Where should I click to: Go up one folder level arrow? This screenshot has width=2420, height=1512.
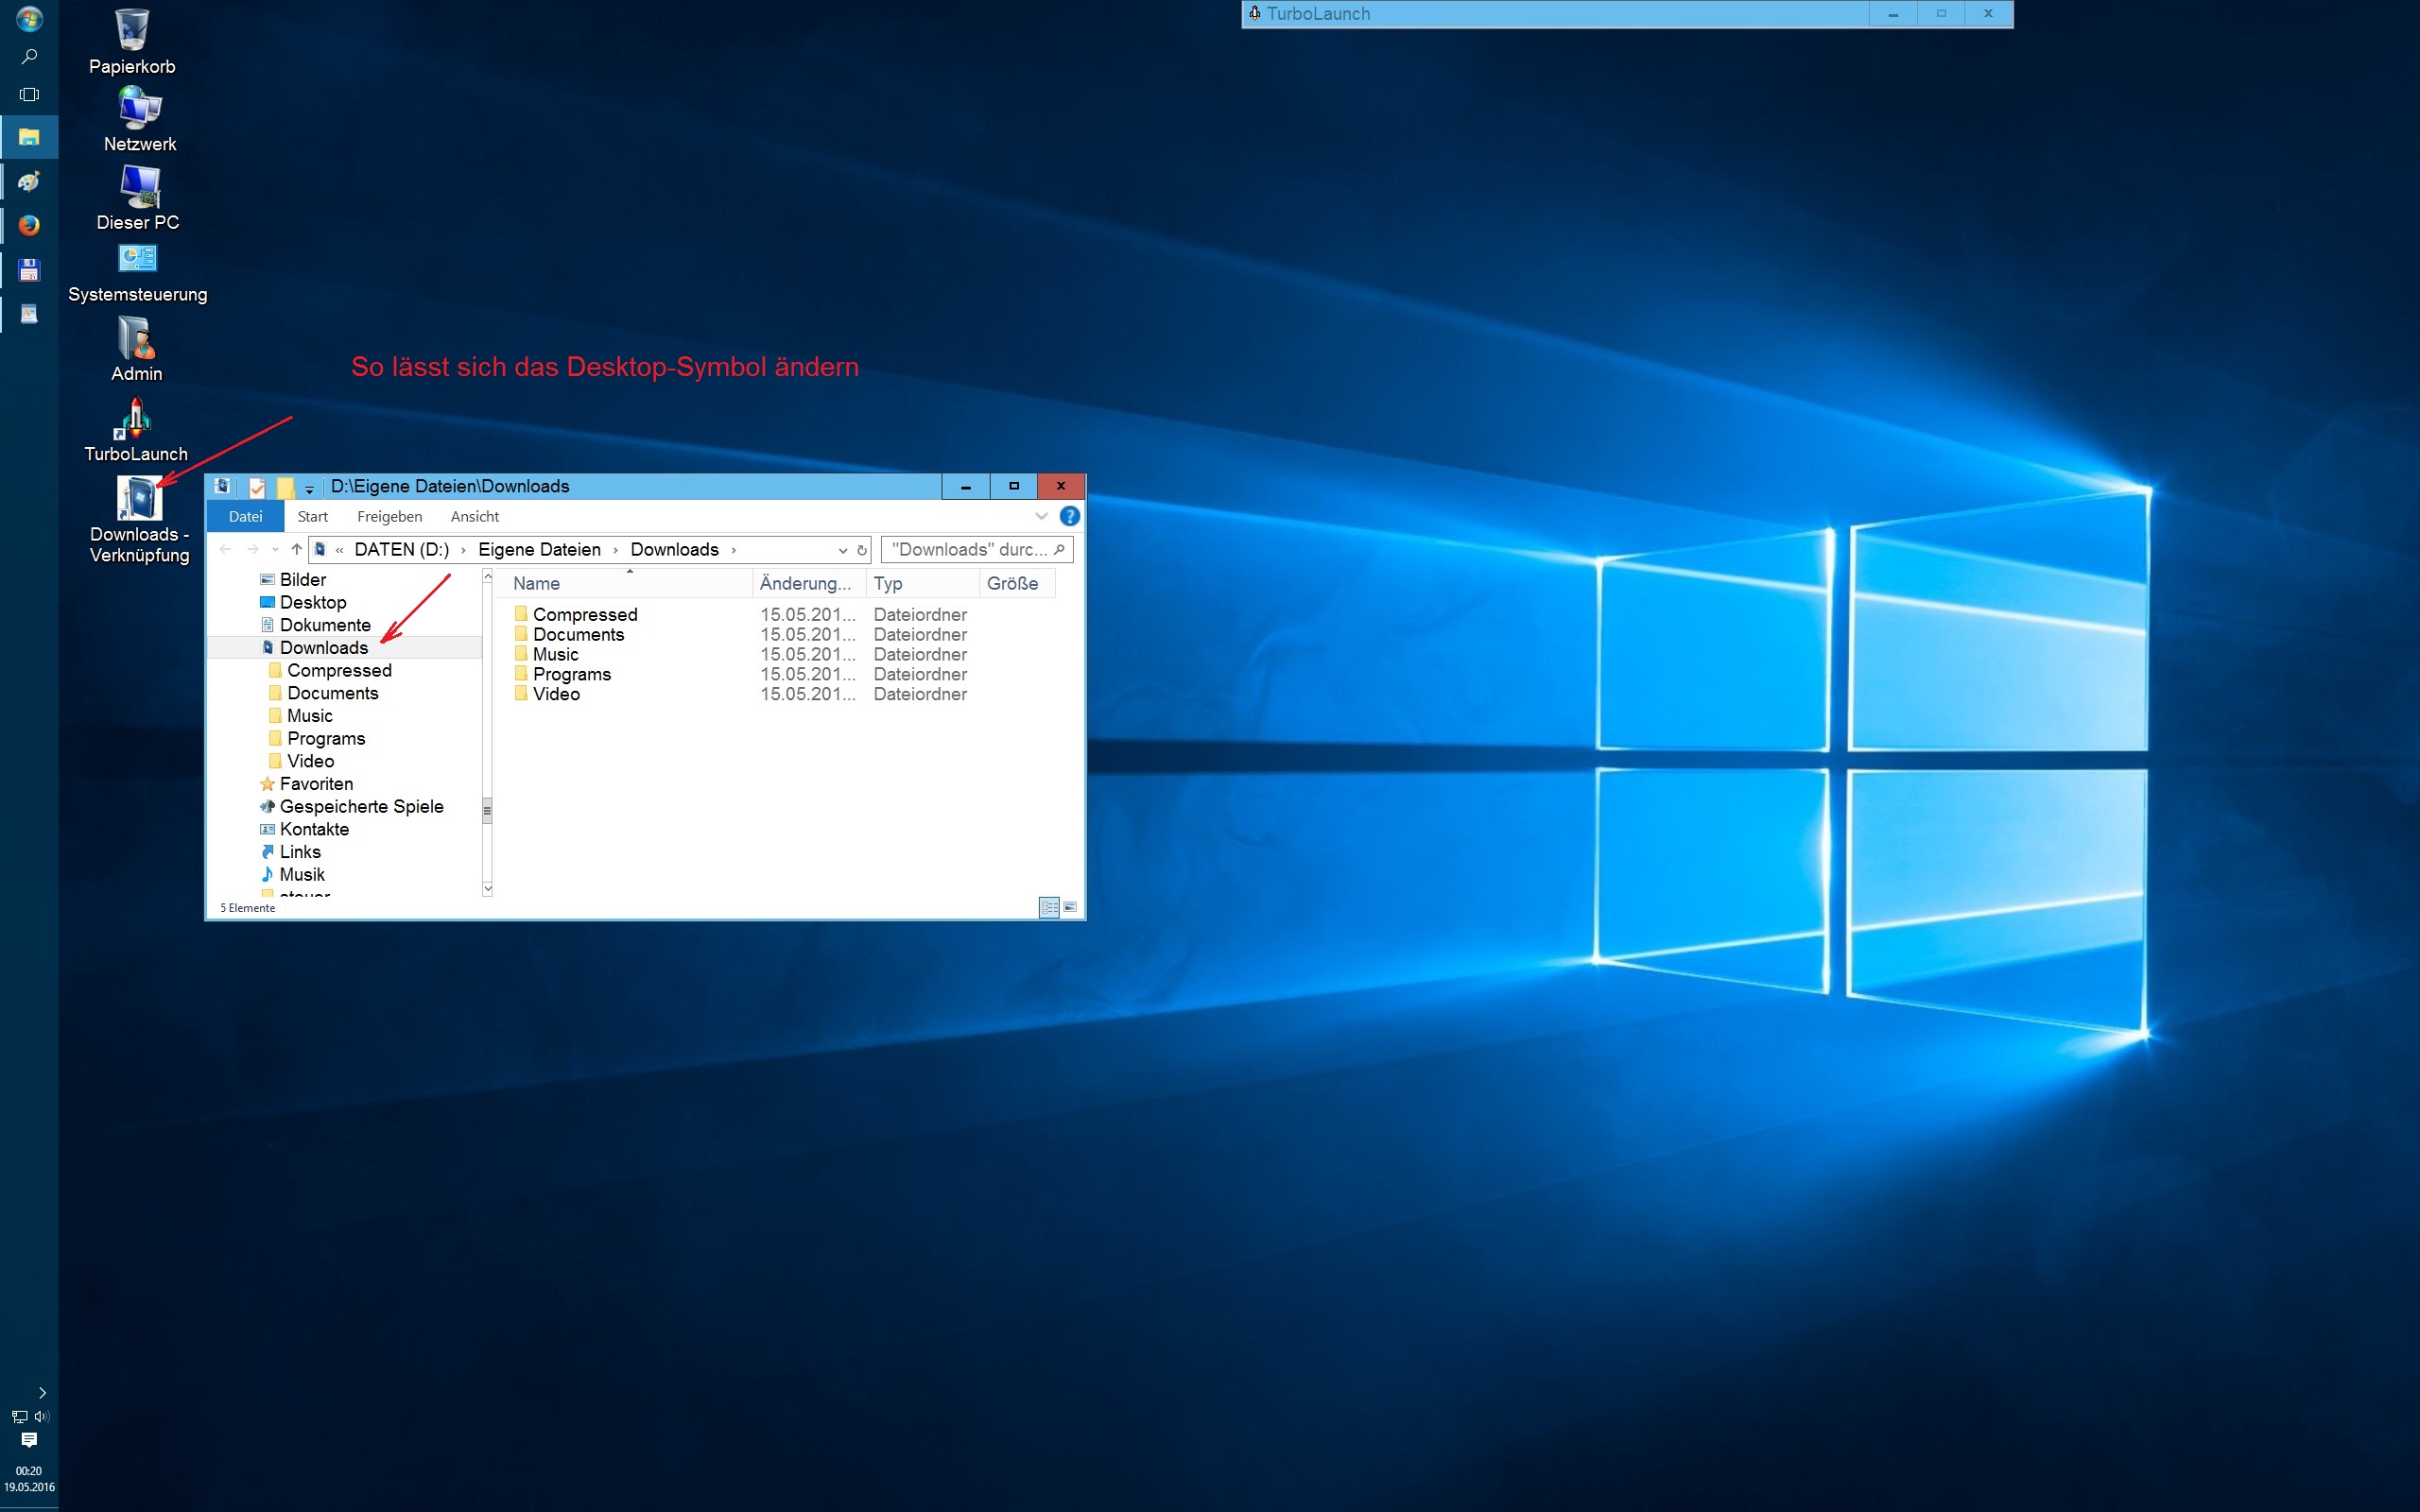[296, 549]
